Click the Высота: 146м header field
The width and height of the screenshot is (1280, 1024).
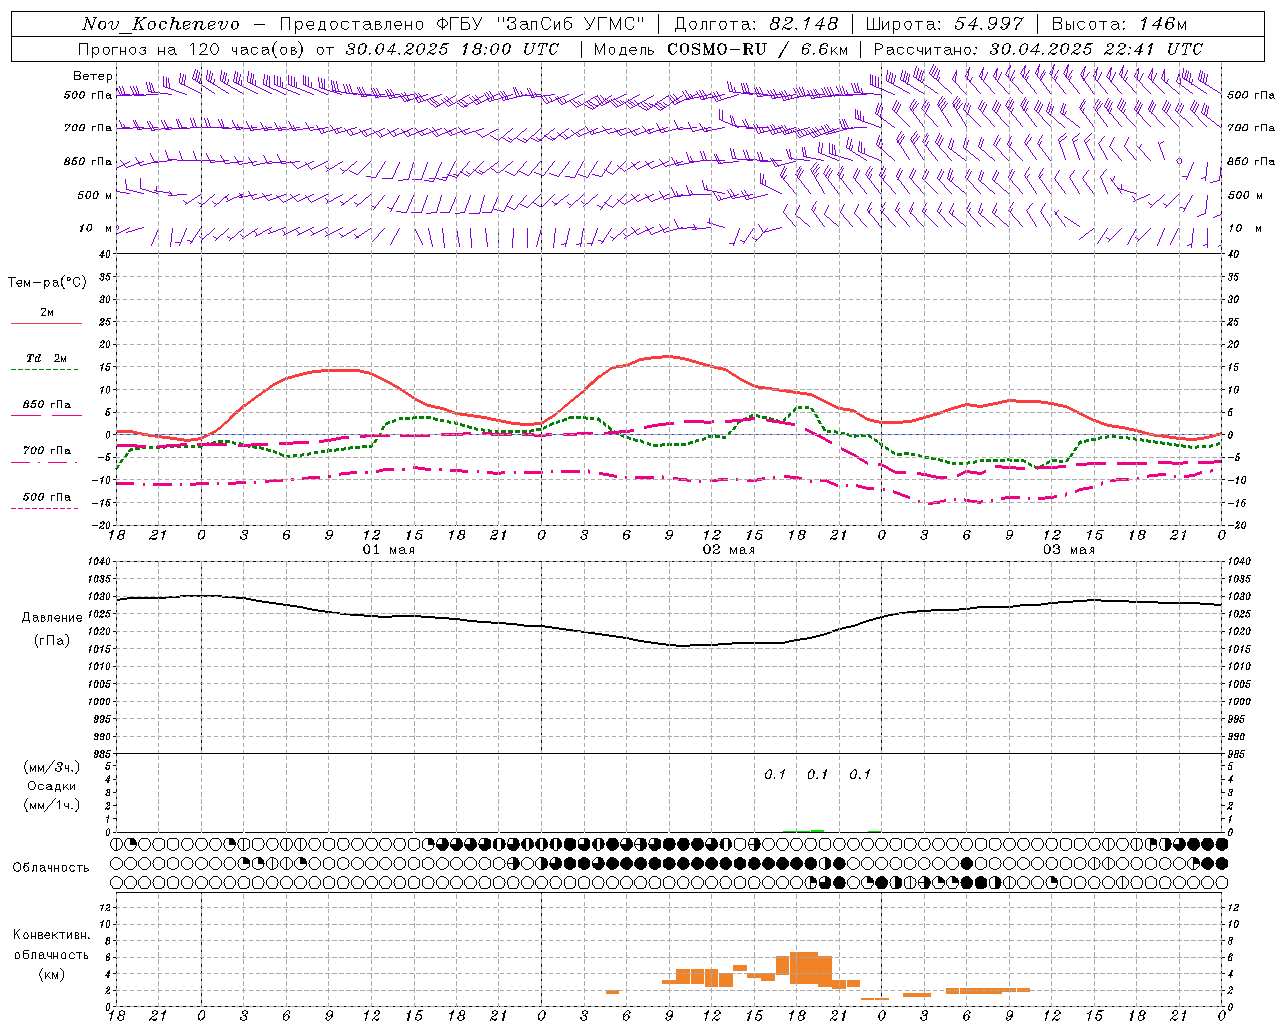(1119, 24)
